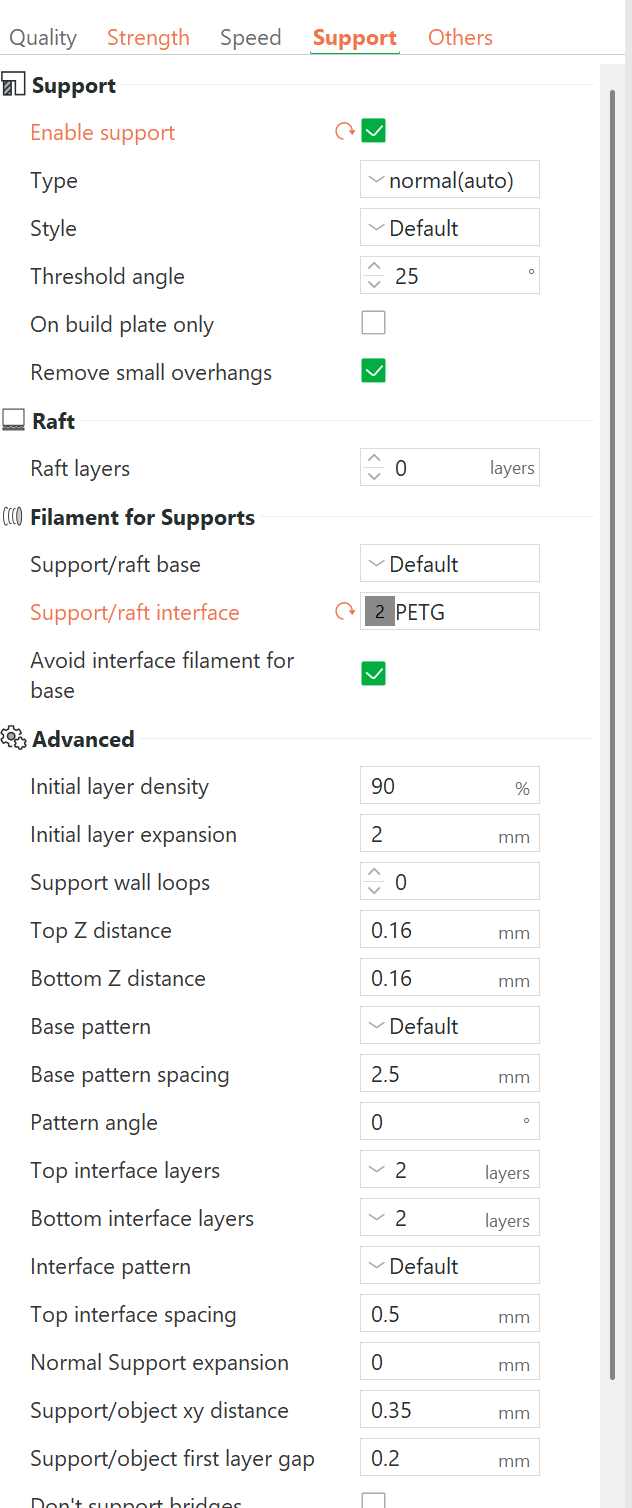The image size is (632, 1508).
Task: Click the Support section heading
Action: pos(74,86)
